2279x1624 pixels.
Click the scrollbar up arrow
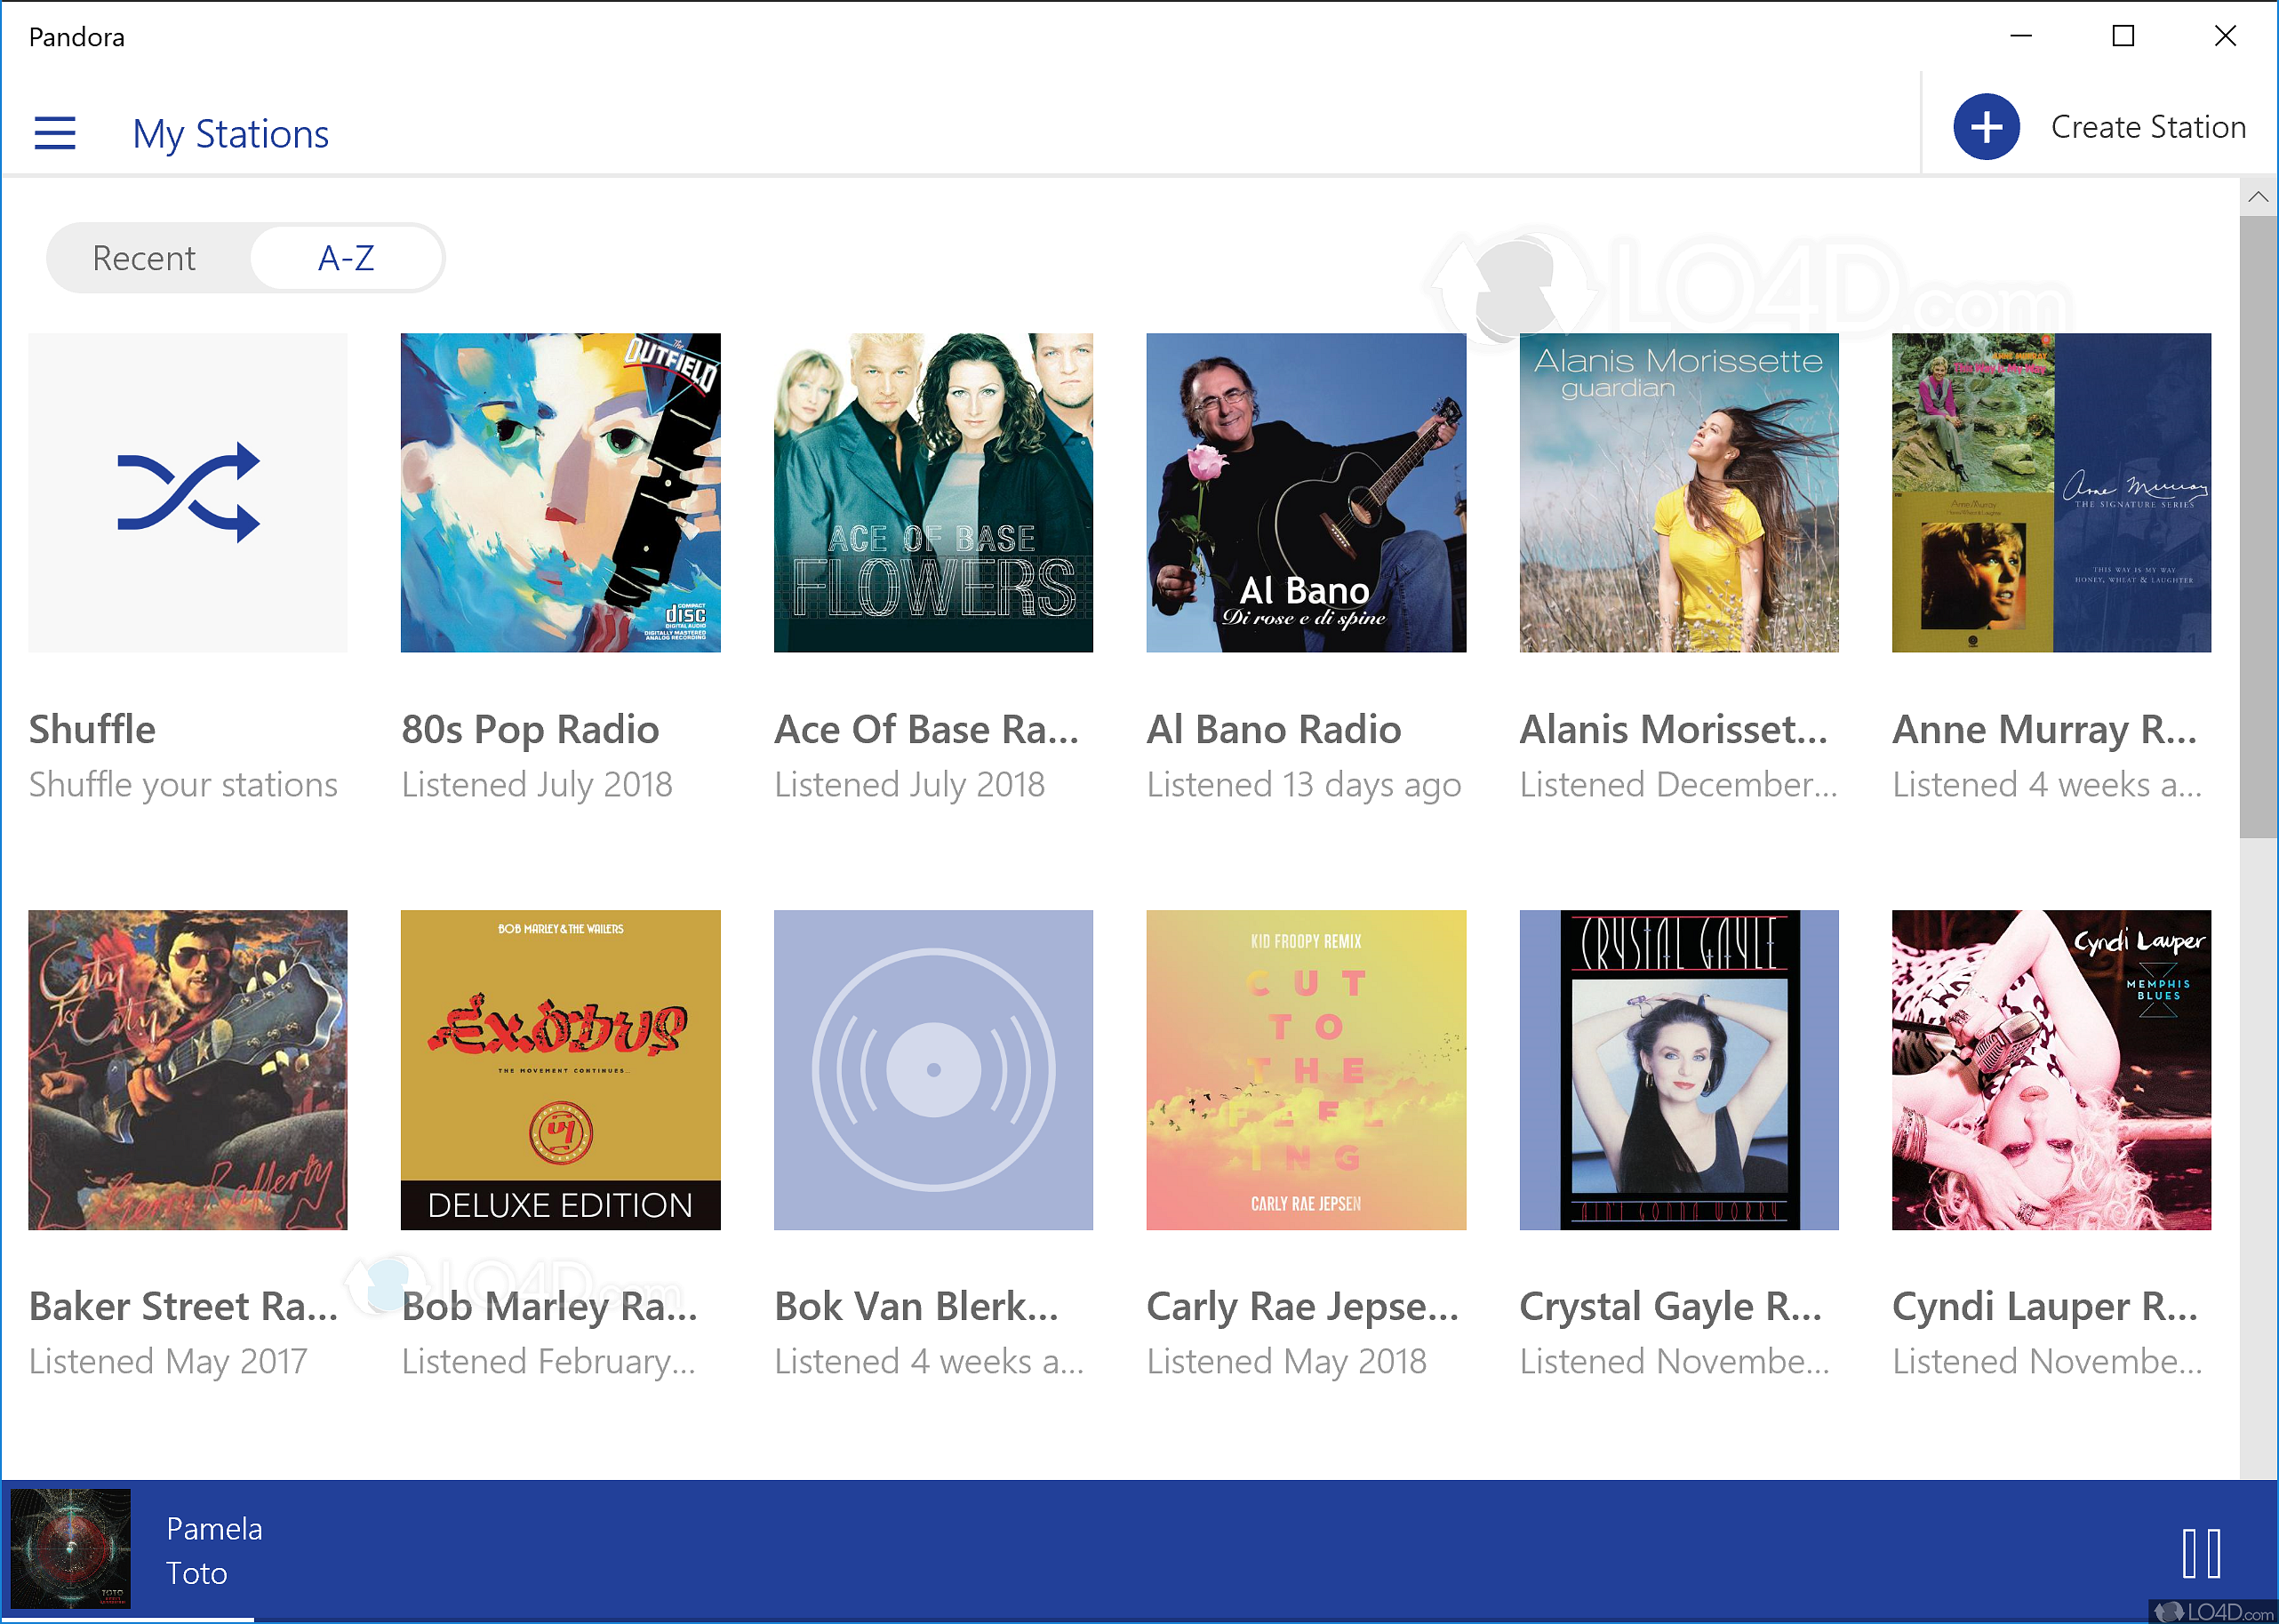pos(2258,197)
